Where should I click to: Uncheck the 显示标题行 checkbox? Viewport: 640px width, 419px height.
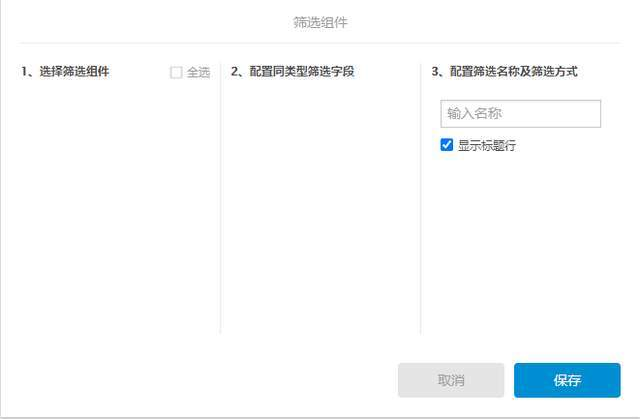click(447, 144)
